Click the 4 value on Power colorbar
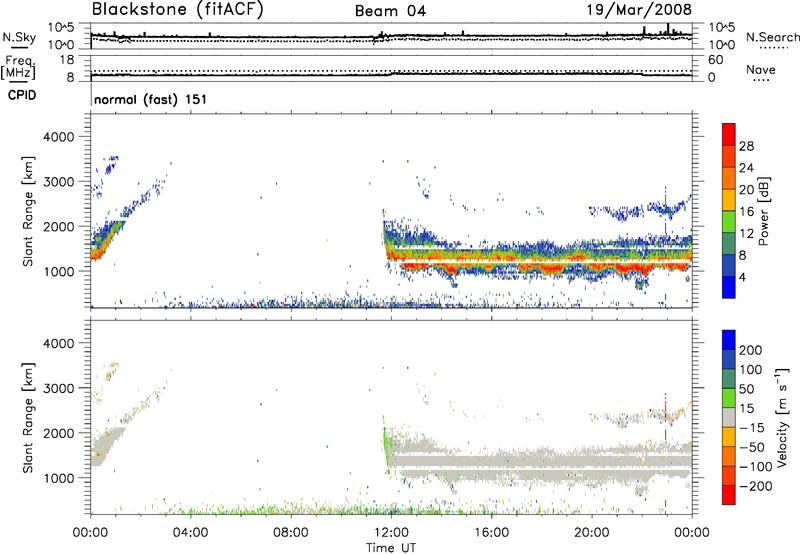The height and width of the screenshot is (554, 800). click(743, 277)
